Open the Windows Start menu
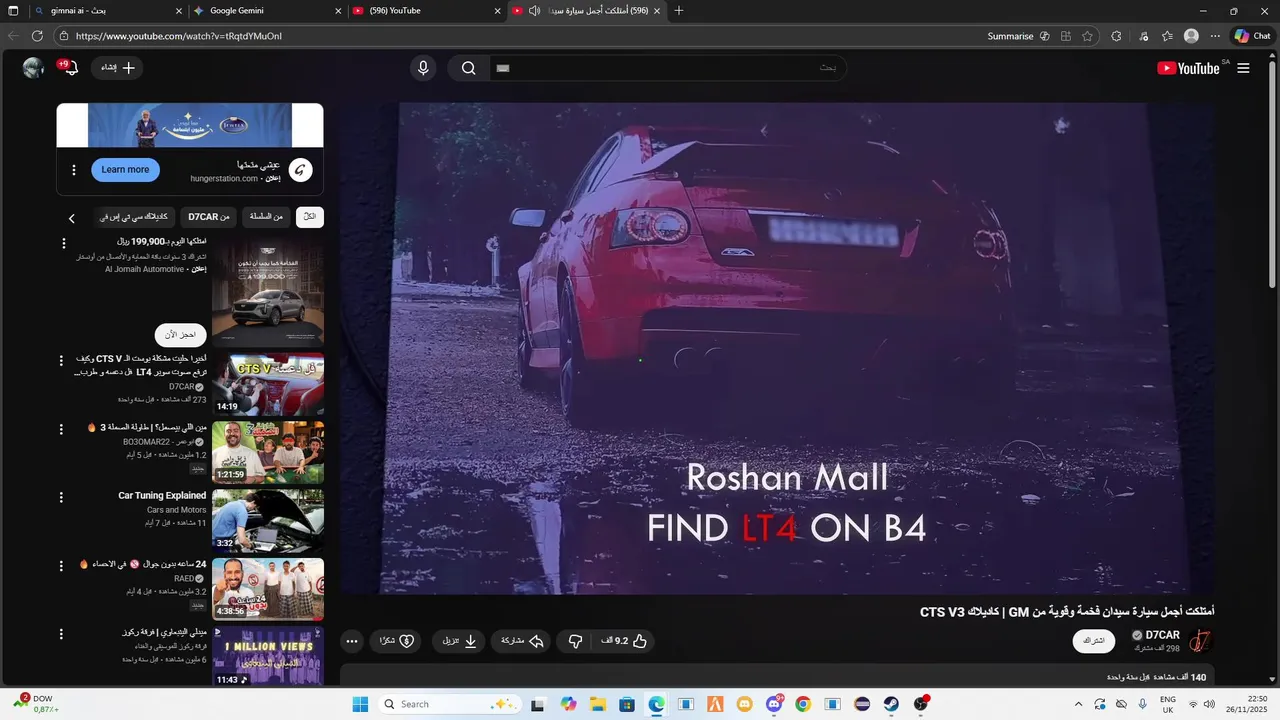Image resolution: width=1280 pixels, height=720 pixels. [360, 704]
